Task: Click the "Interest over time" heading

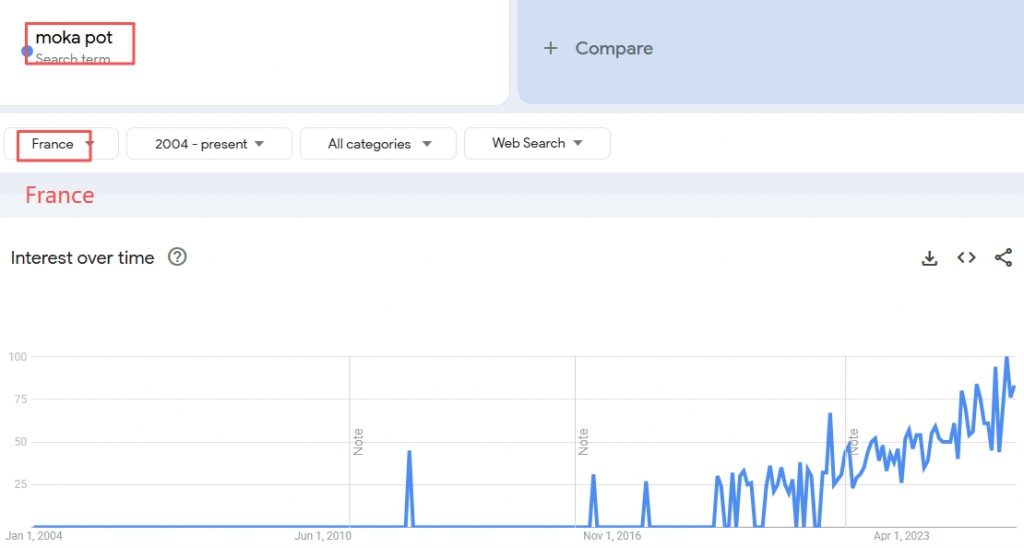Action: click(82, 258)
